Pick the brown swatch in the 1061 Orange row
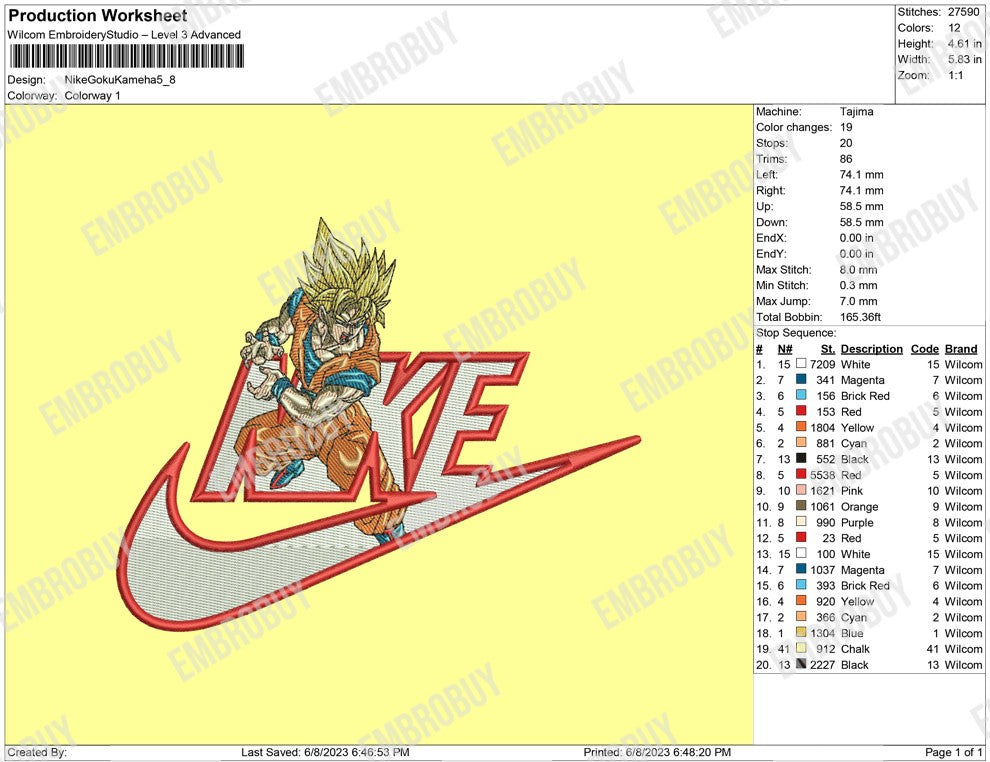The image size is (990, 762). pyautogui.click(x=801, y=506)
